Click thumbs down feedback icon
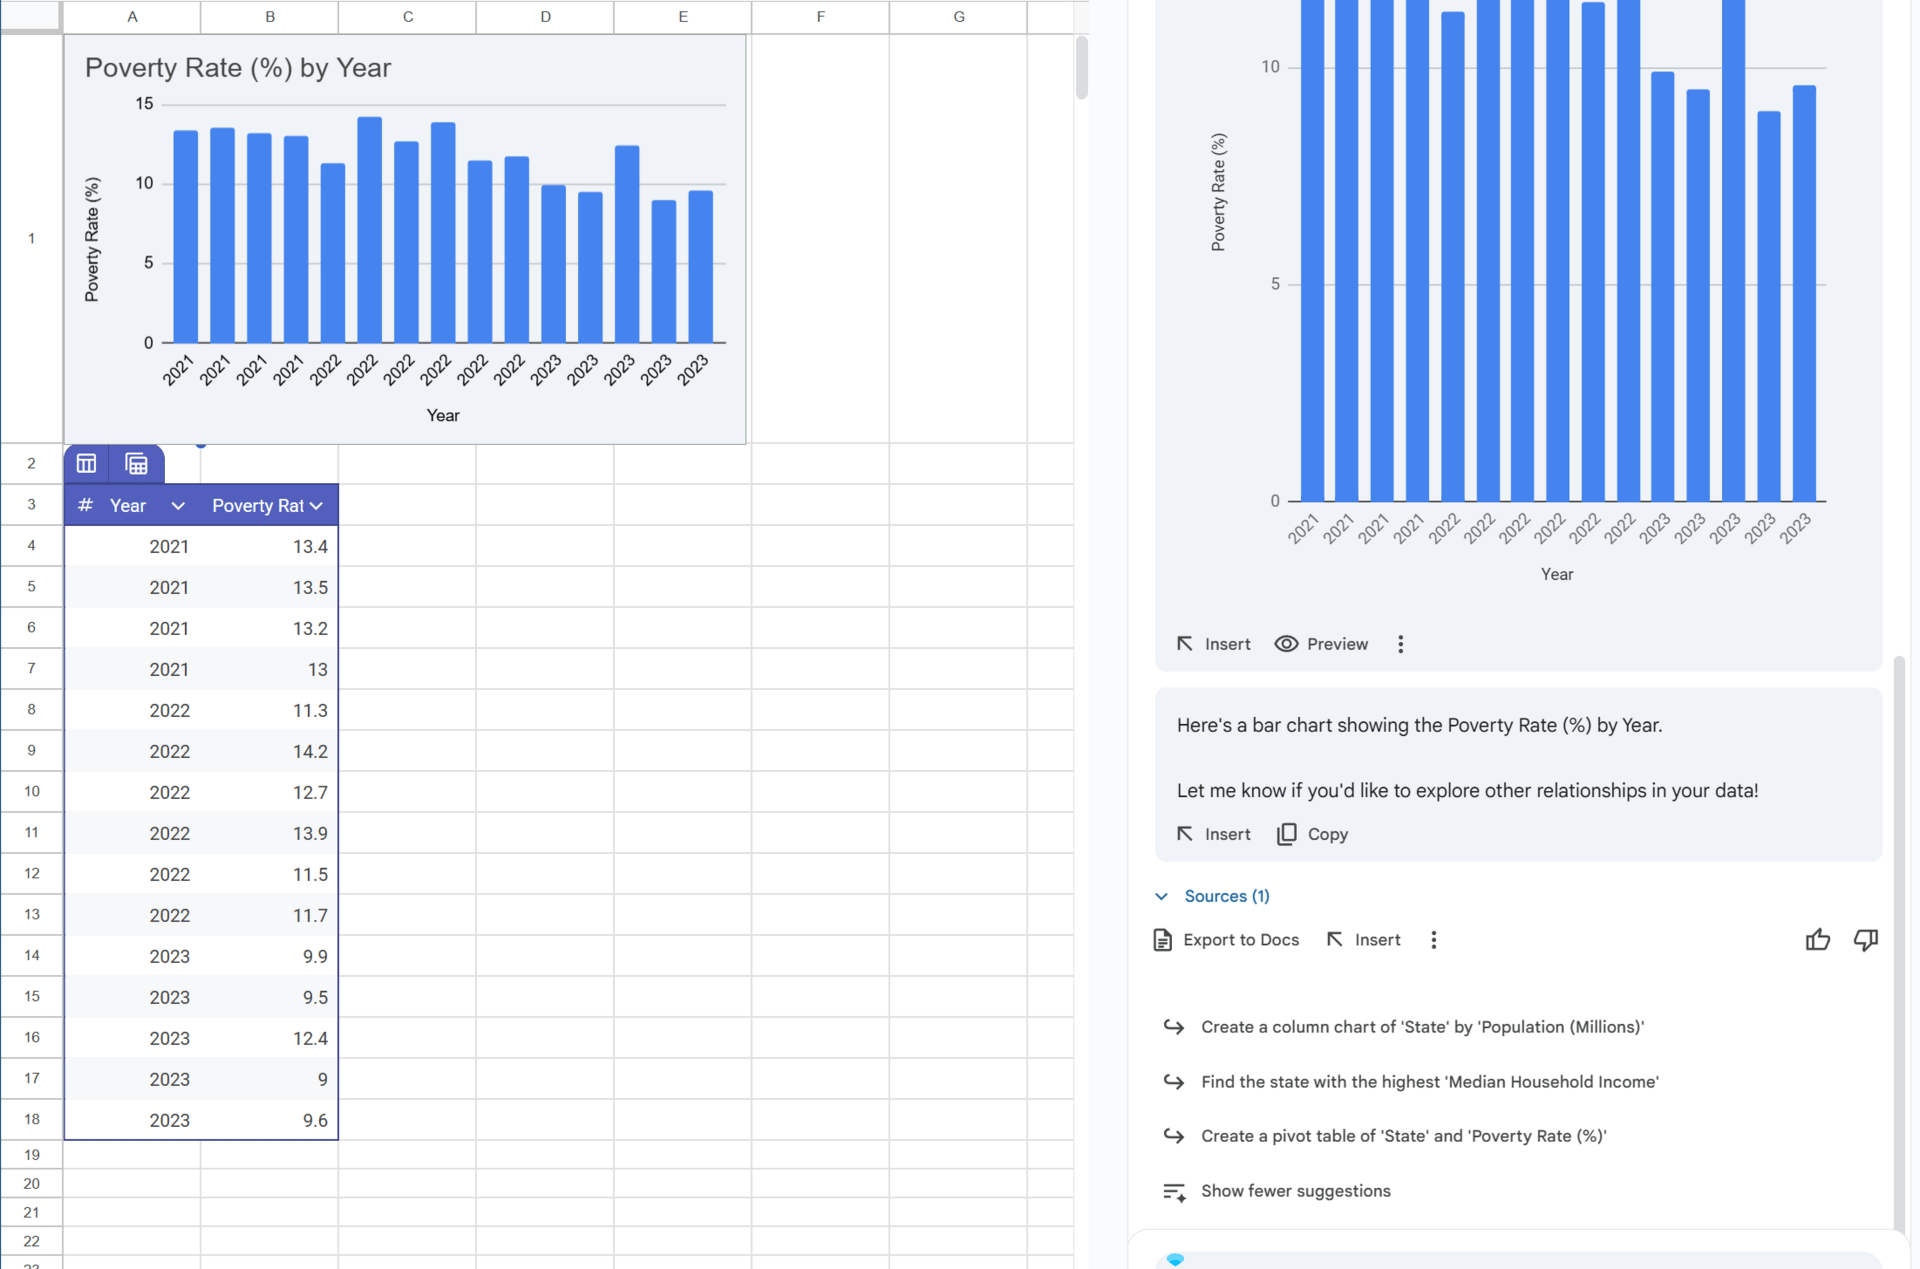This screenshot has height=1269, width=1920. [1865, 940]
